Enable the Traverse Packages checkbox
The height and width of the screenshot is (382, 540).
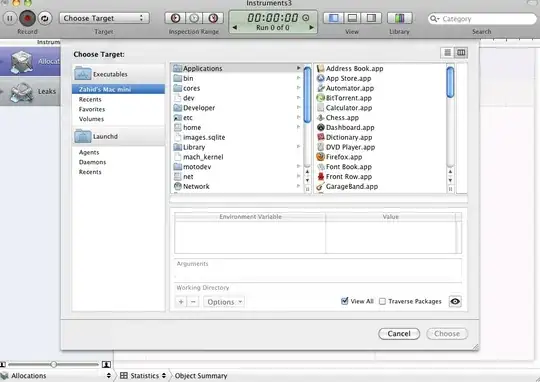(x=382, y=301)
